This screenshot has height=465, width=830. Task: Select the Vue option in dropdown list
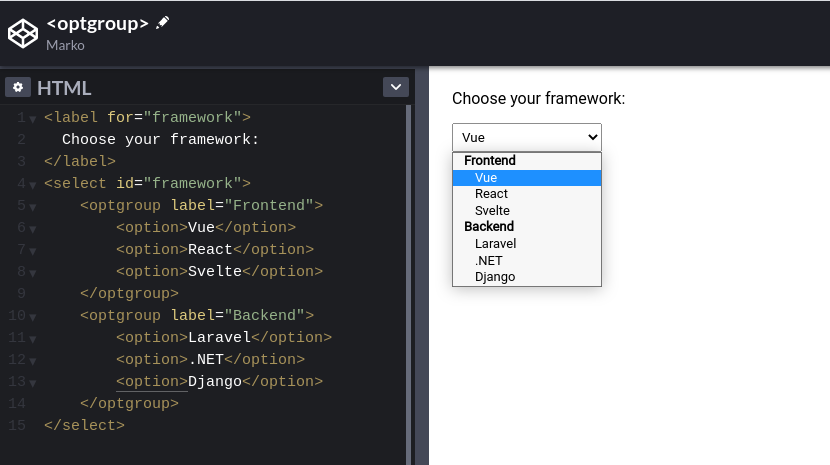click(527, 177)
